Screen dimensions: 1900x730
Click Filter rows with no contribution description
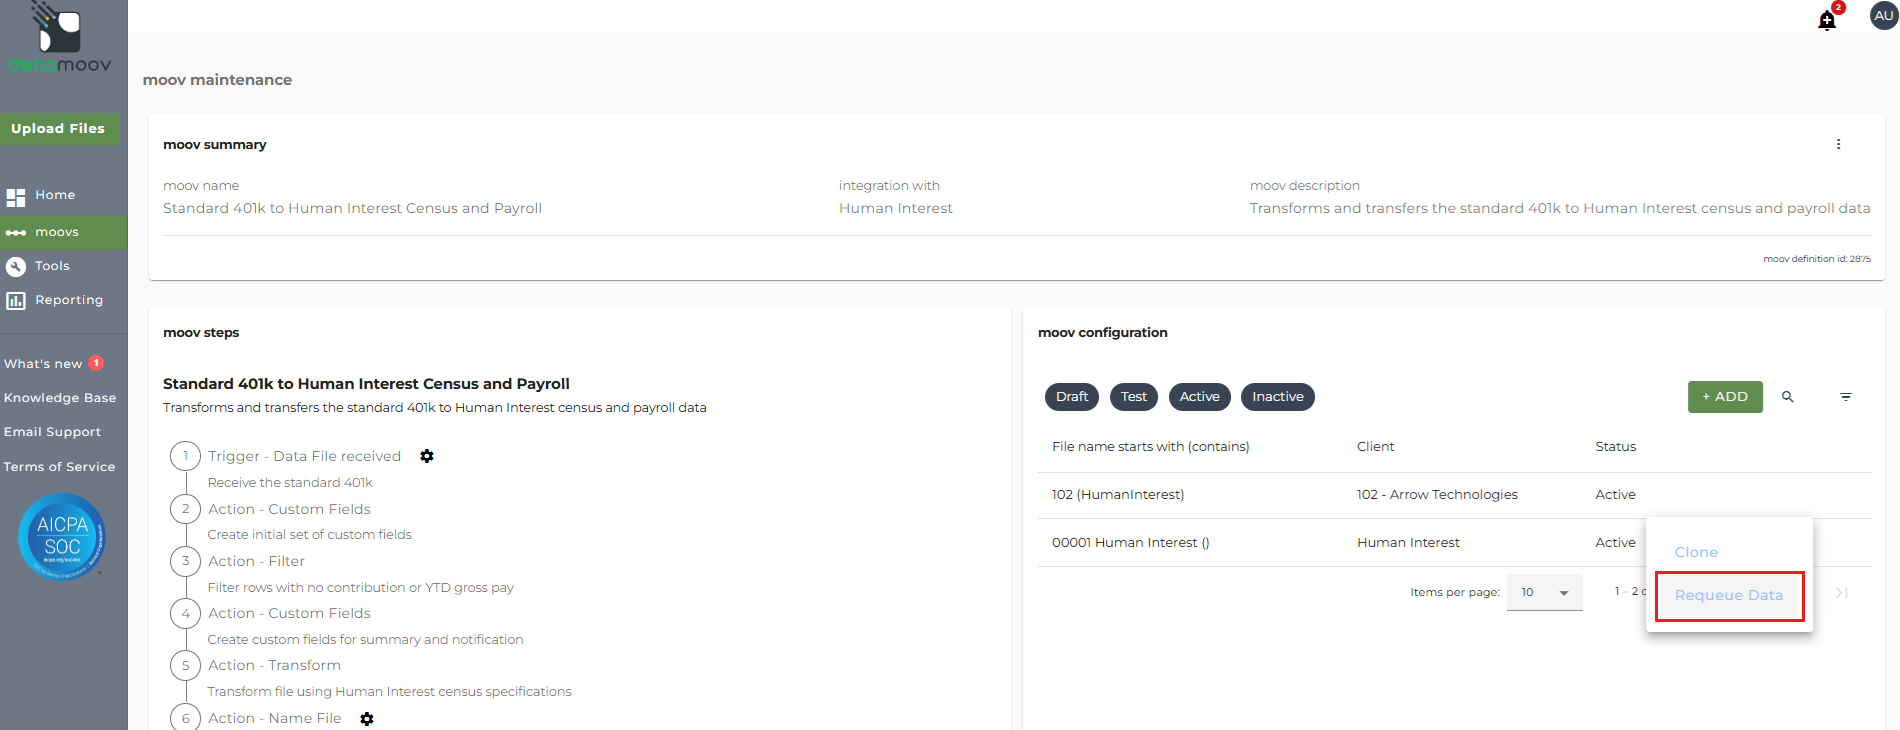coord(360,588)
